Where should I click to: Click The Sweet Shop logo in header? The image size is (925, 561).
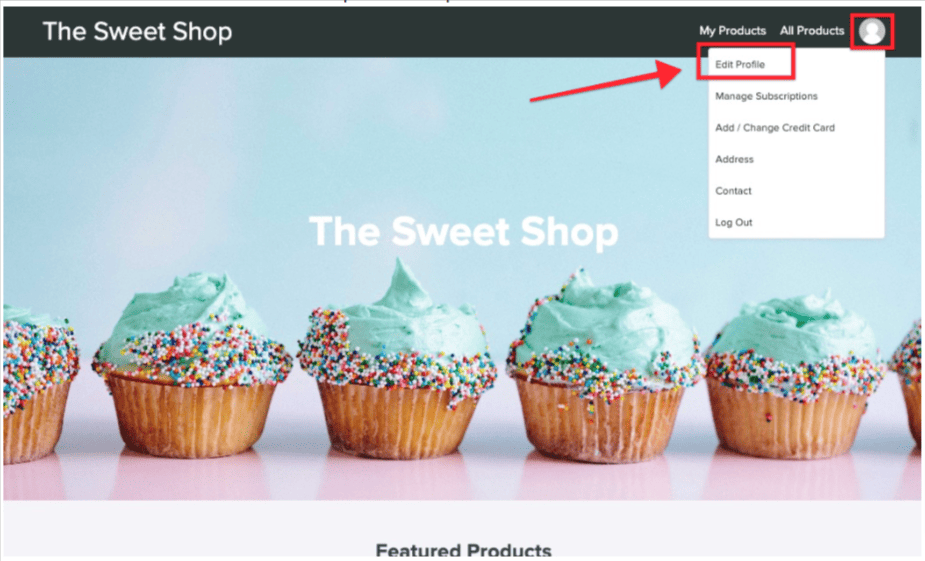pyautogui.click(x=137, y=31)
